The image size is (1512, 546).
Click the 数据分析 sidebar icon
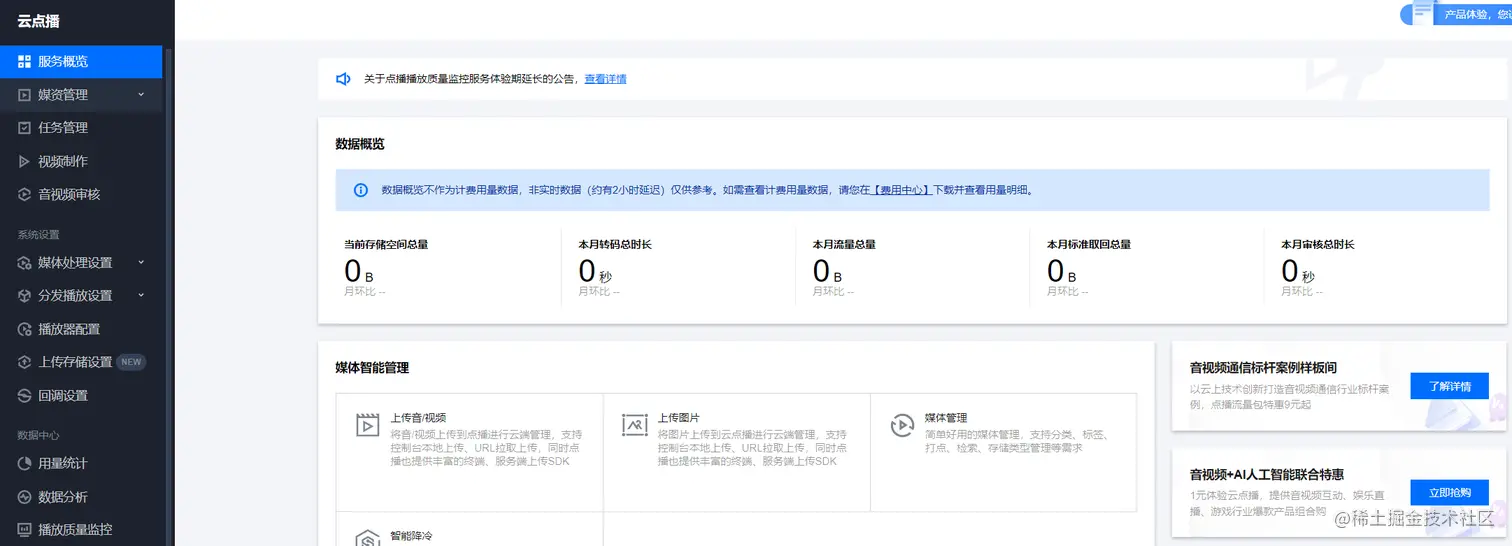(25, 497)
